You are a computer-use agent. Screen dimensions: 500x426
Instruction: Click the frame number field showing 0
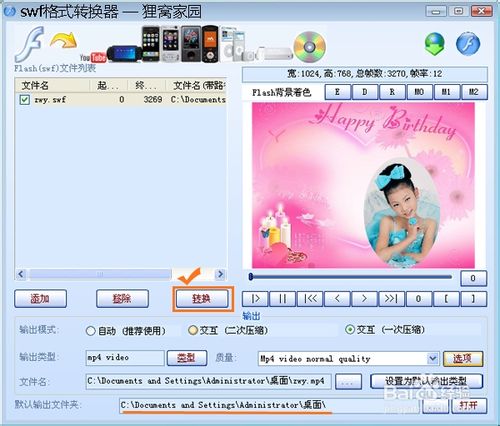[x=473, y=278]
